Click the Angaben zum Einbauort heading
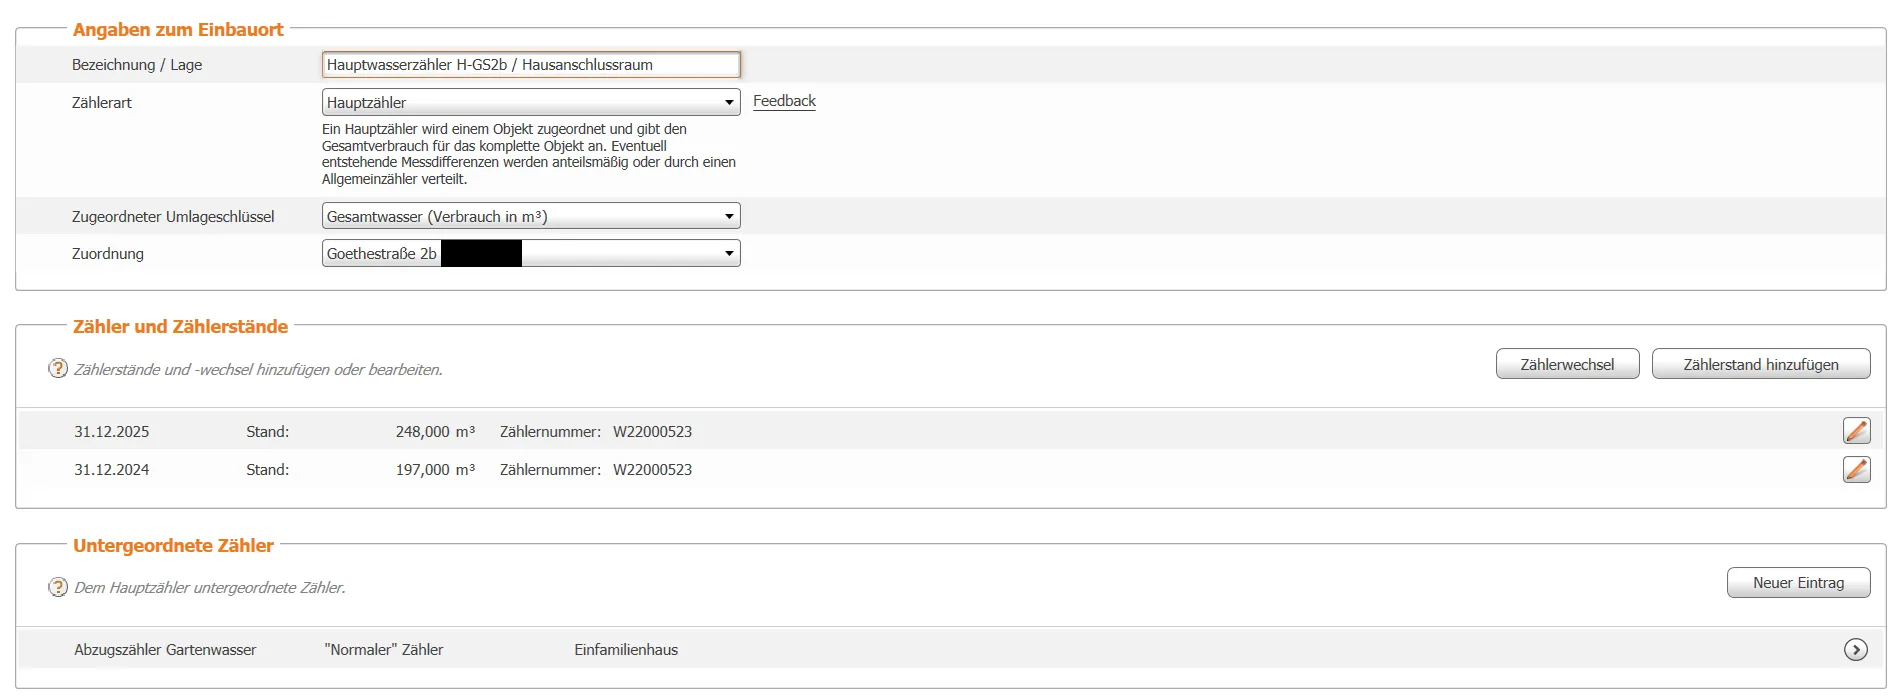 click(178, 30)
